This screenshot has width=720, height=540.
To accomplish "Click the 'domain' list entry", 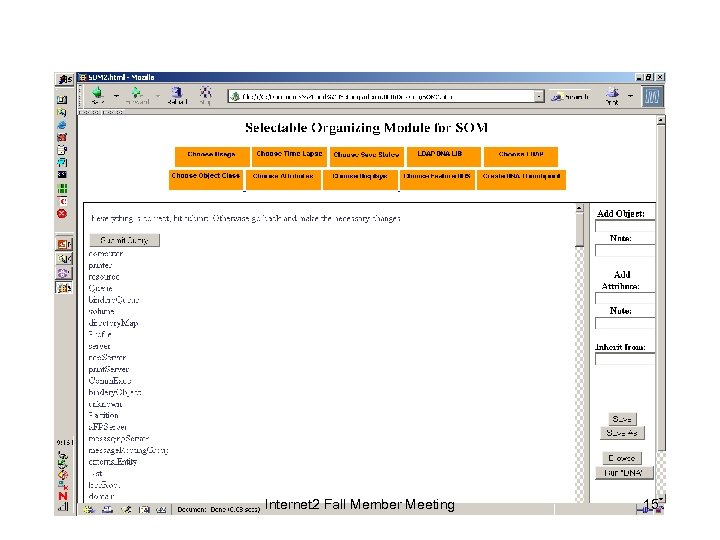I will pos(101,496).
